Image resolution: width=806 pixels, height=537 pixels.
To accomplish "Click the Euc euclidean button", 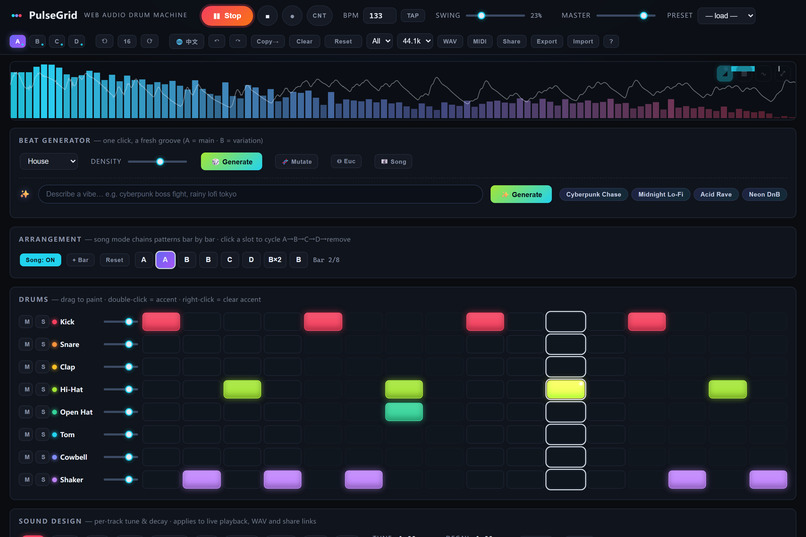I will click(x=346, y=161).
